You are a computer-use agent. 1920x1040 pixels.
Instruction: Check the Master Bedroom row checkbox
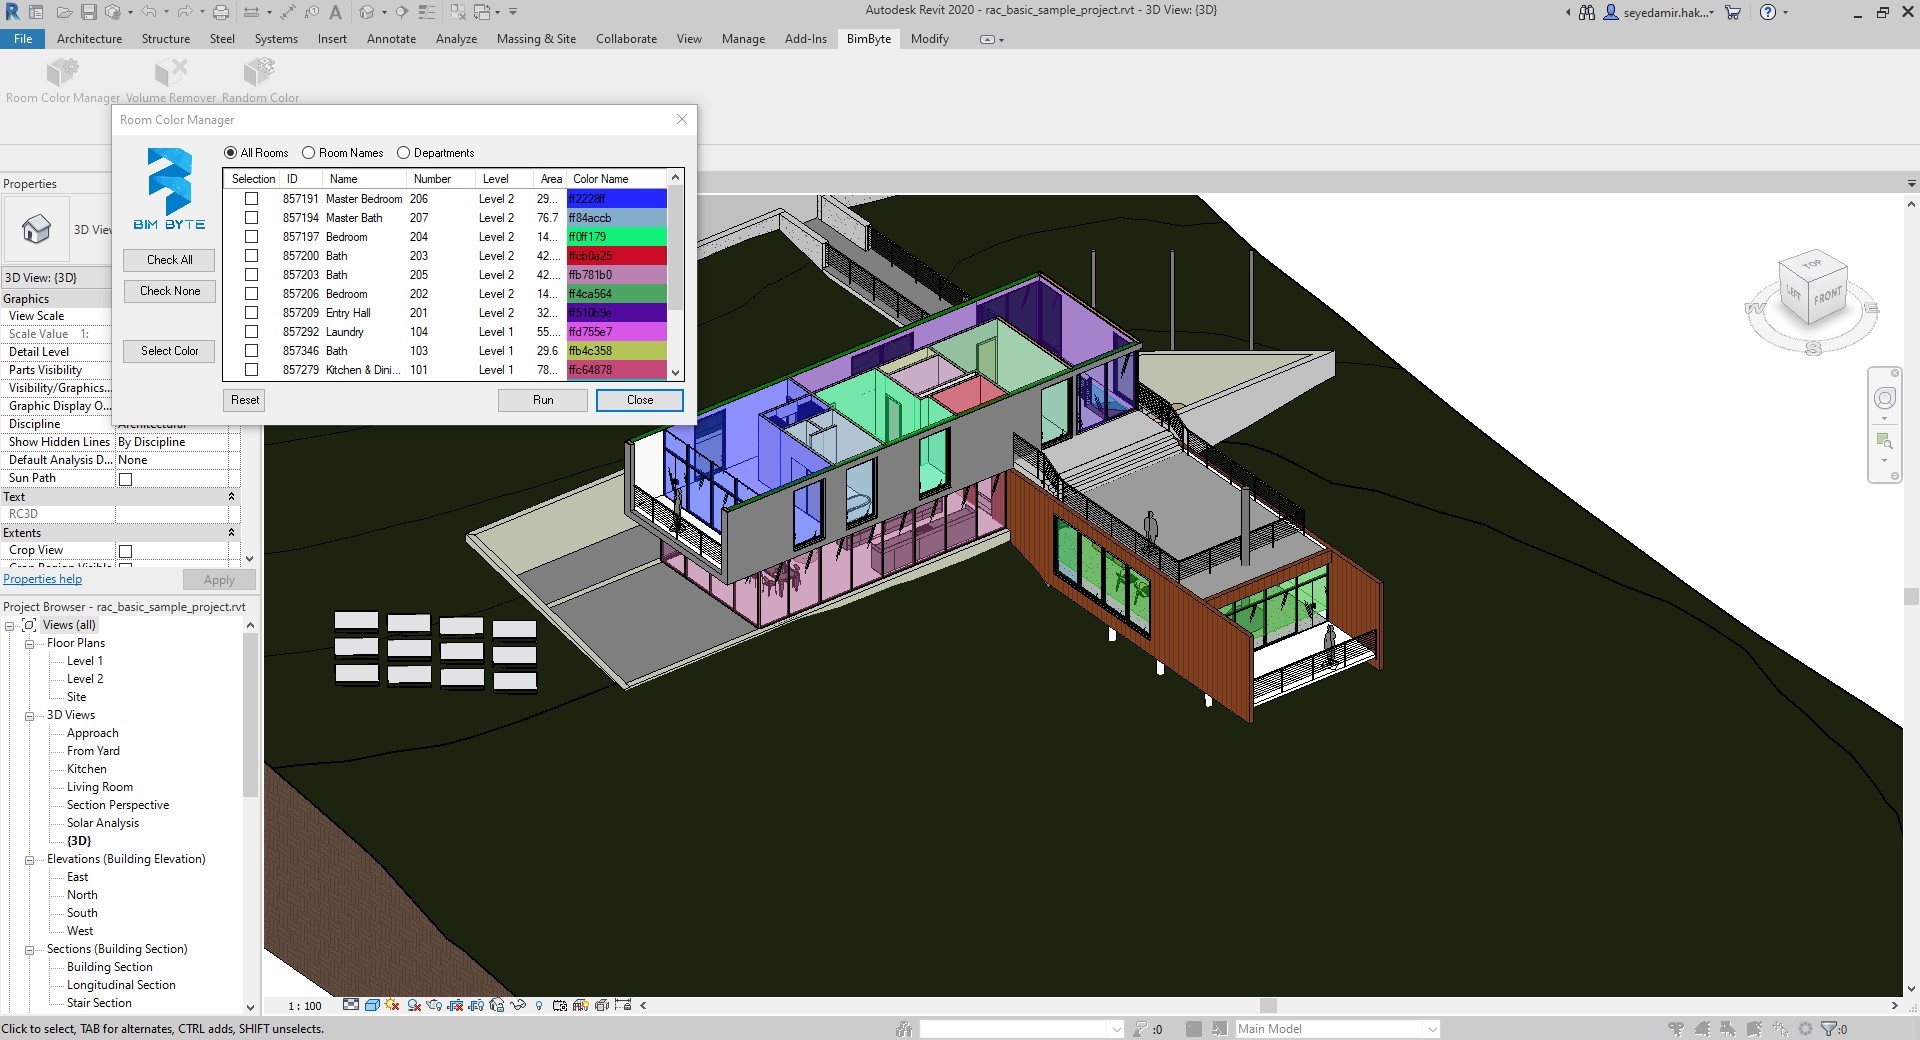pyautogui.click(x=252, y=199)
